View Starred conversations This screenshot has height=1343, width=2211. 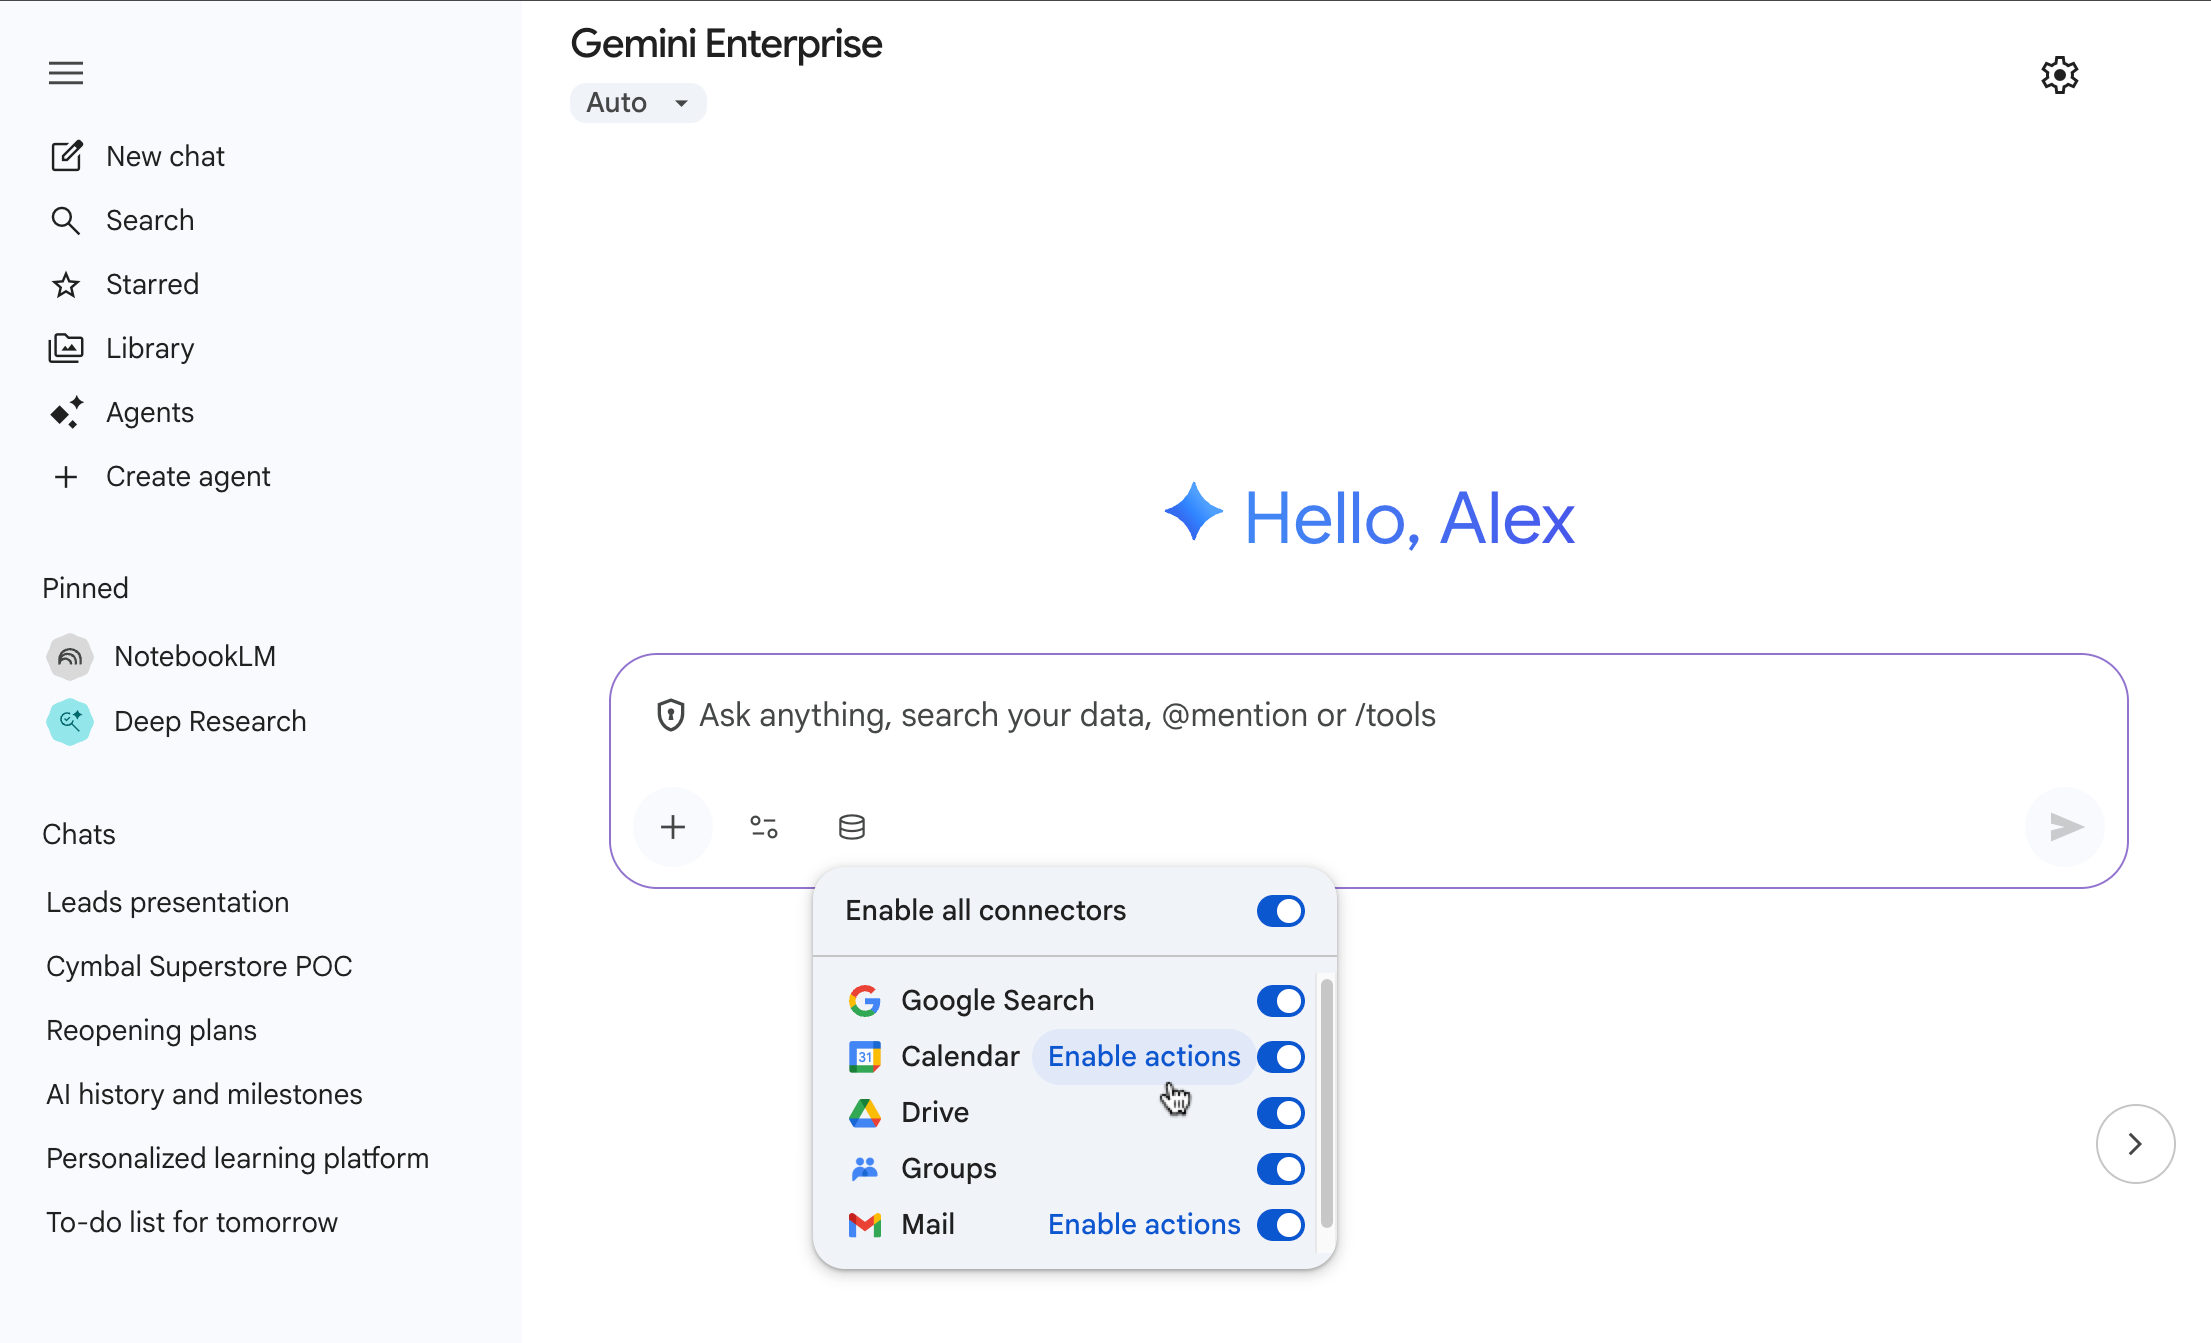tap(153, 284)
